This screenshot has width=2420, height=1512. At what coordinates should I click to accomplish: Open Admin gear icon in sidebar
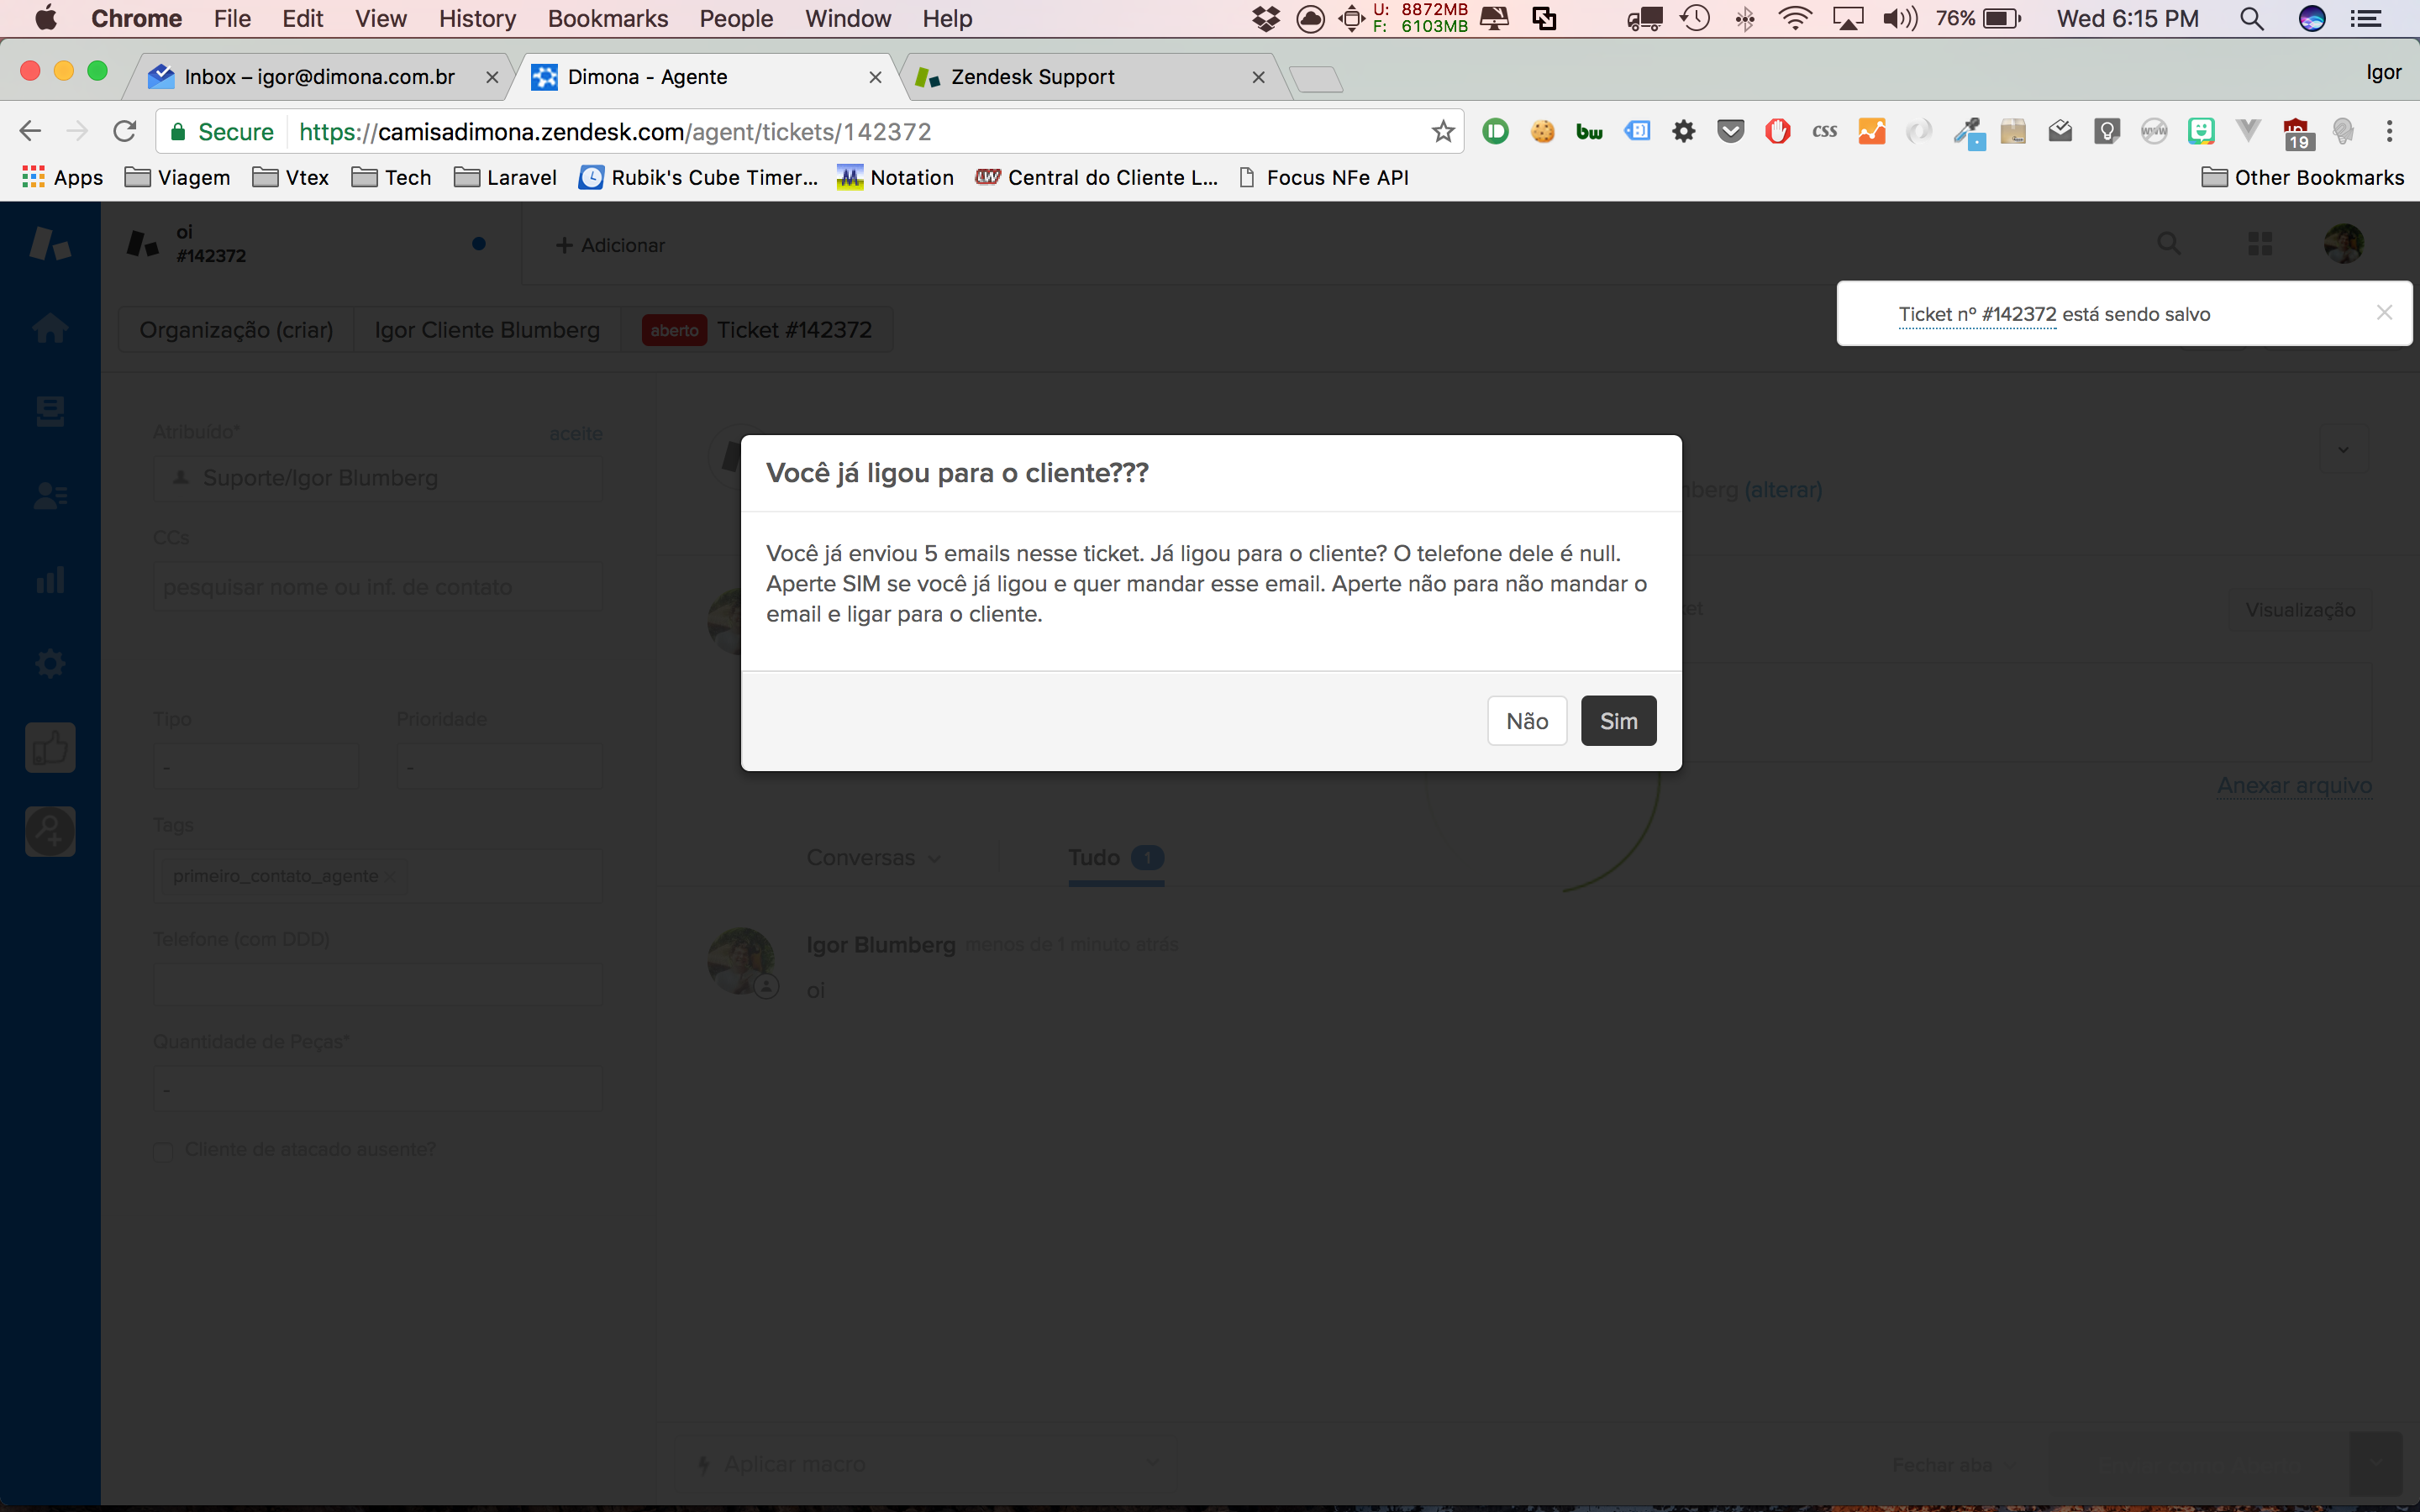[x=50, y=663]
